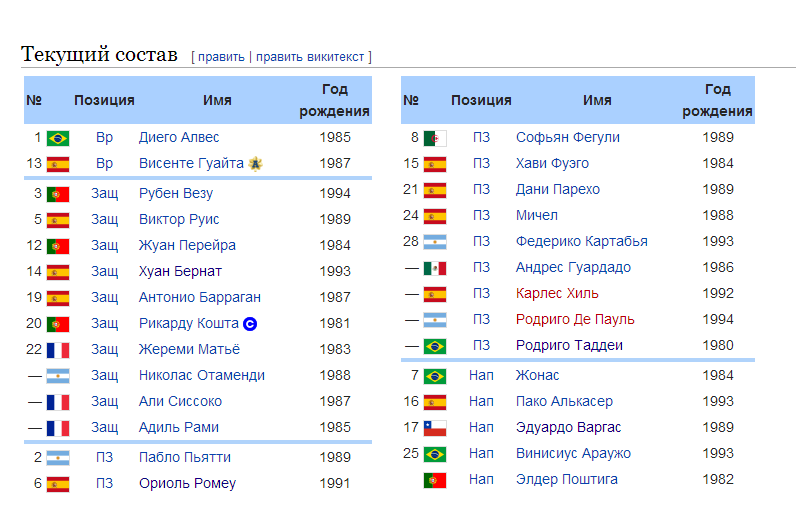Click the Chile flag next to Эдуардо Варгас
The height and width of the screenshot is (510, 796).
(435, 428)
